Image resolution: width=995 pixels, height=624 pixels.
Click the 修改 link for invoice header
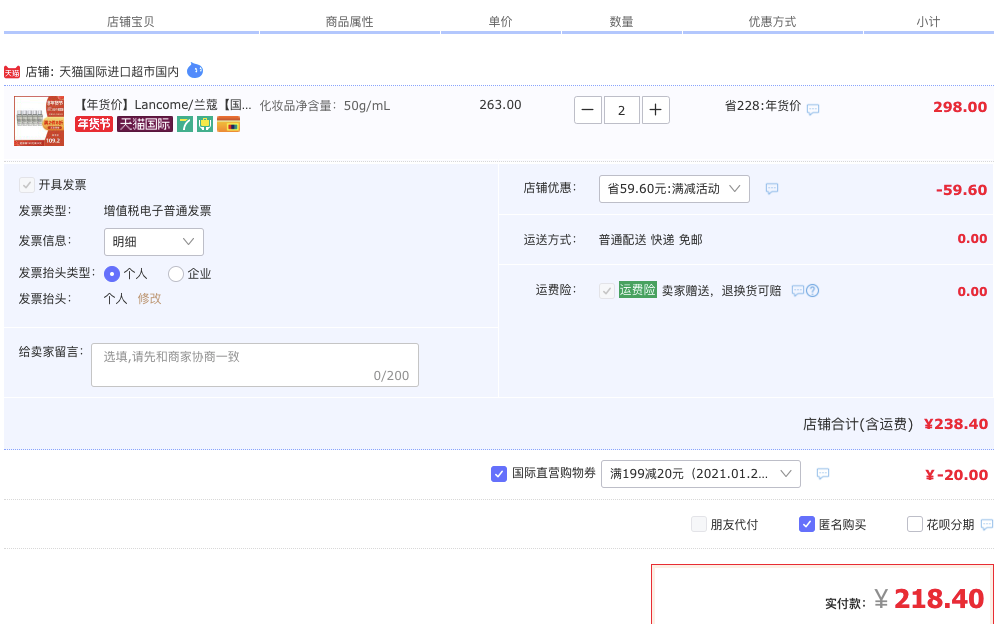149,298
